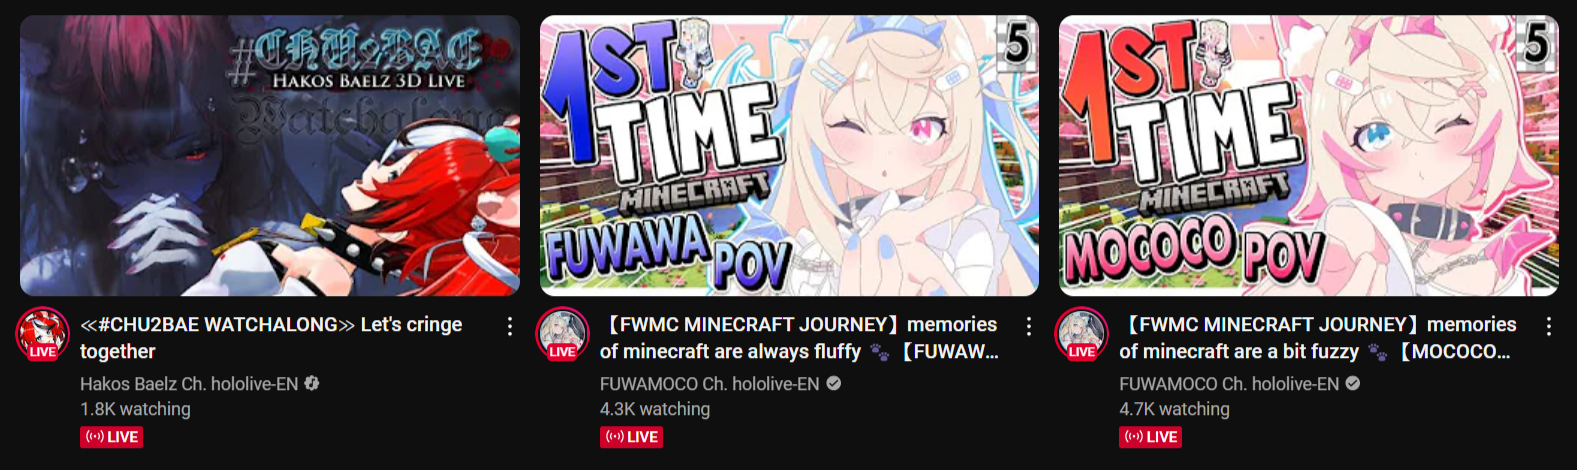
Task: Click FUWAMOCO avatar beside FUWAWA video title
Action: [x=562, y=334]
